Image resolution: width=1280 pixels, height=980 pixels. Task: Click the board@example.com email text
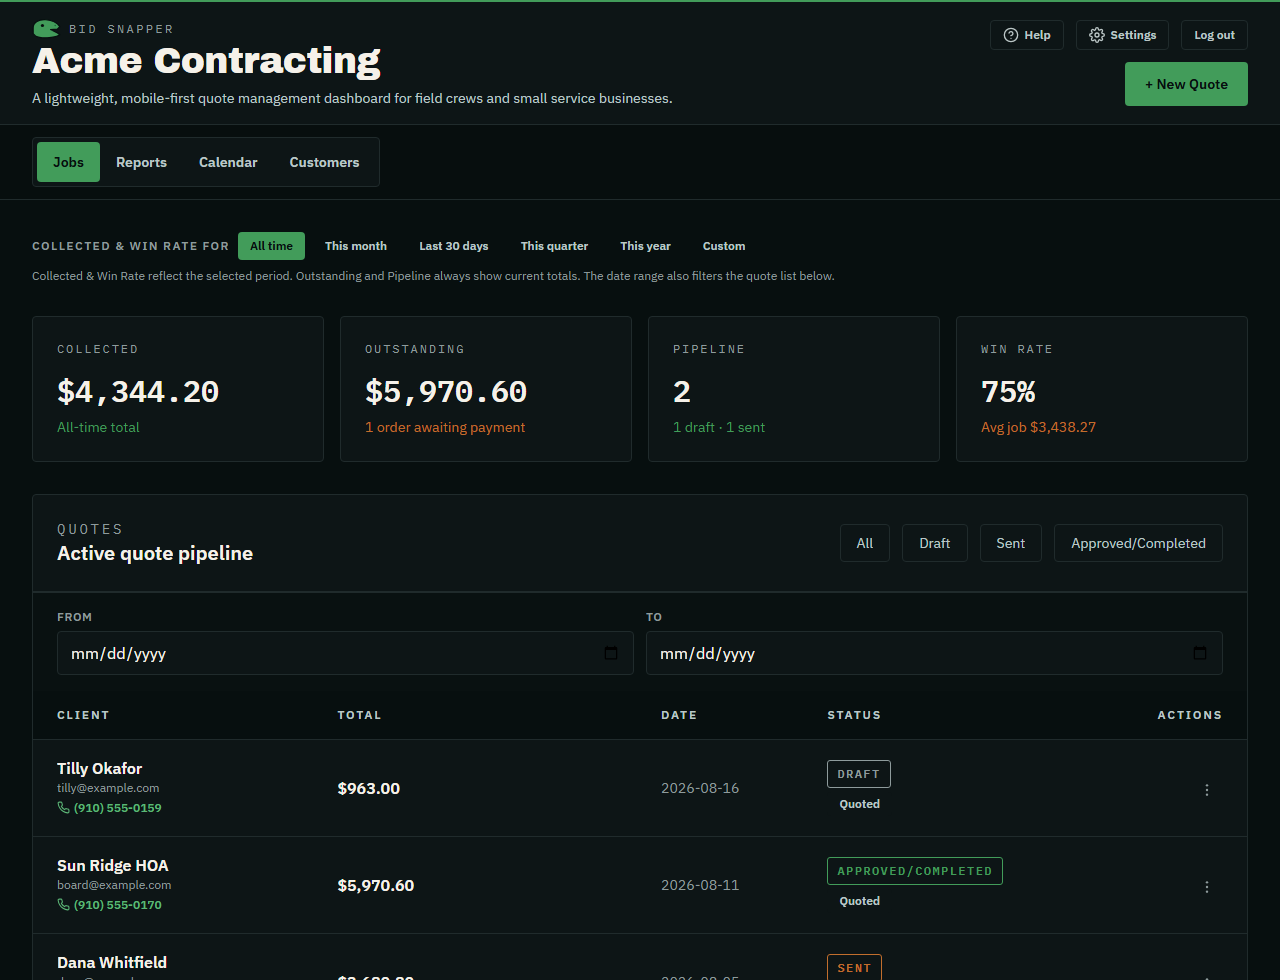pos(114,885)
